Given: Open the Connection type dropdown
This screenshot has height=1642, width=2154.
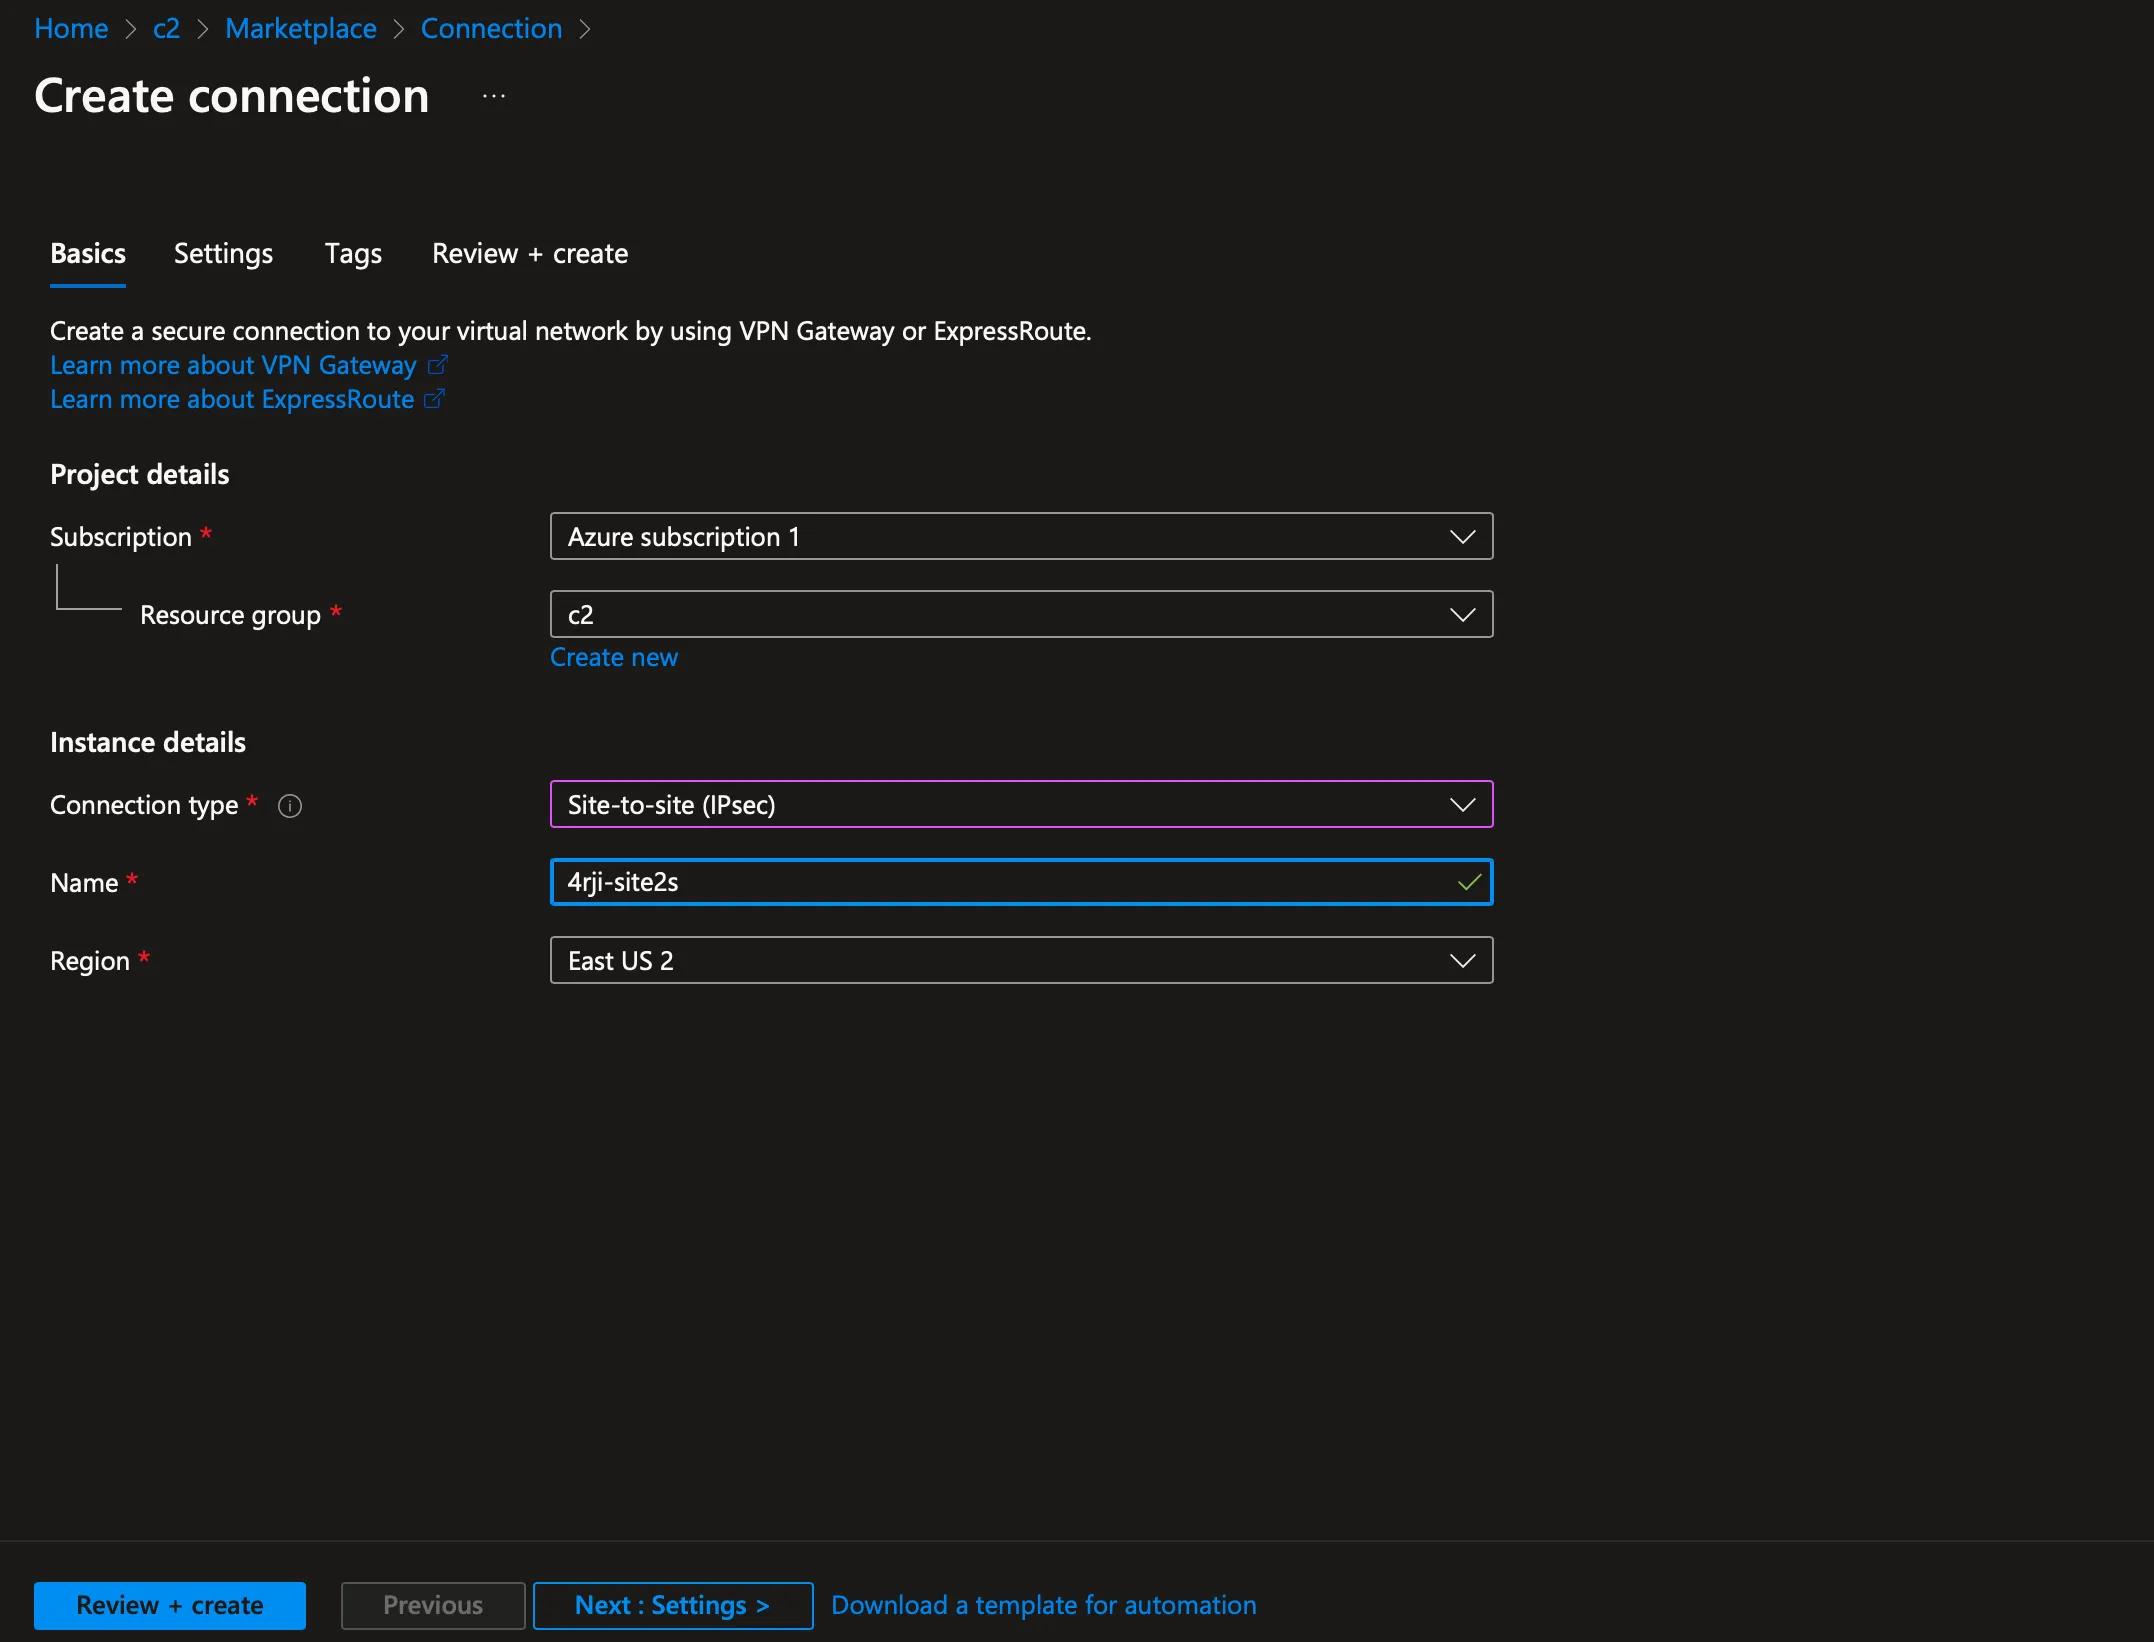Looking at the screenshot, I should pos(1021,805).
